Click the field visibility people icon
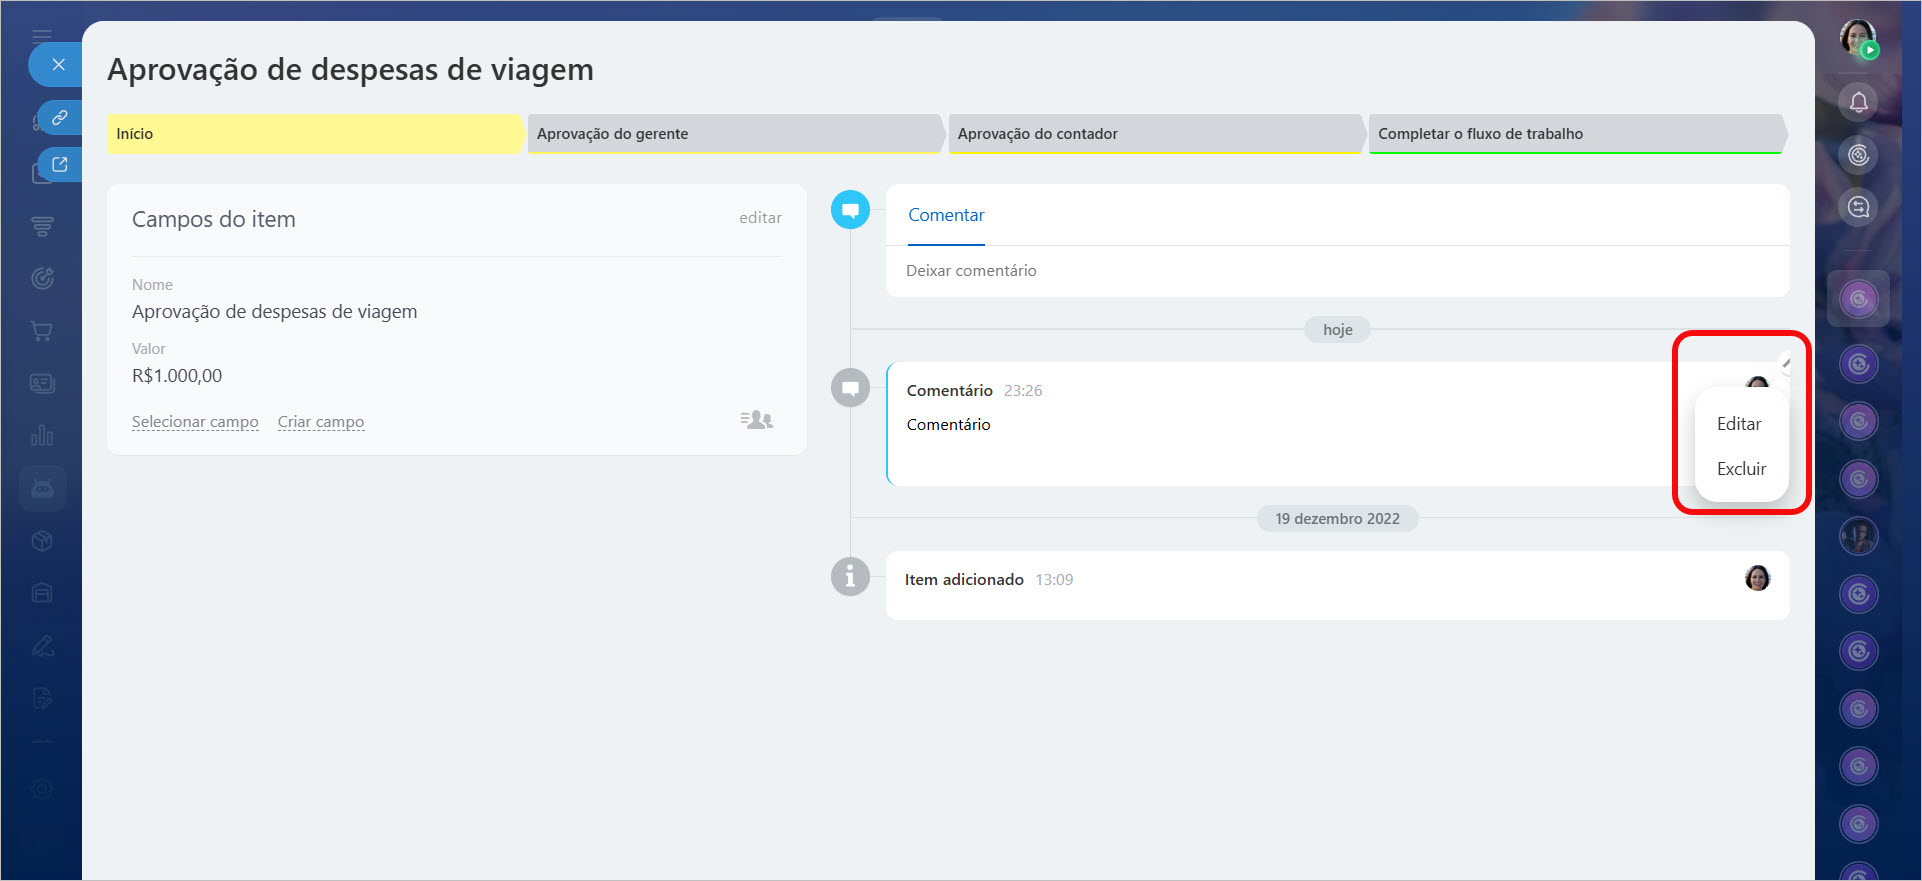 point(757,420)
